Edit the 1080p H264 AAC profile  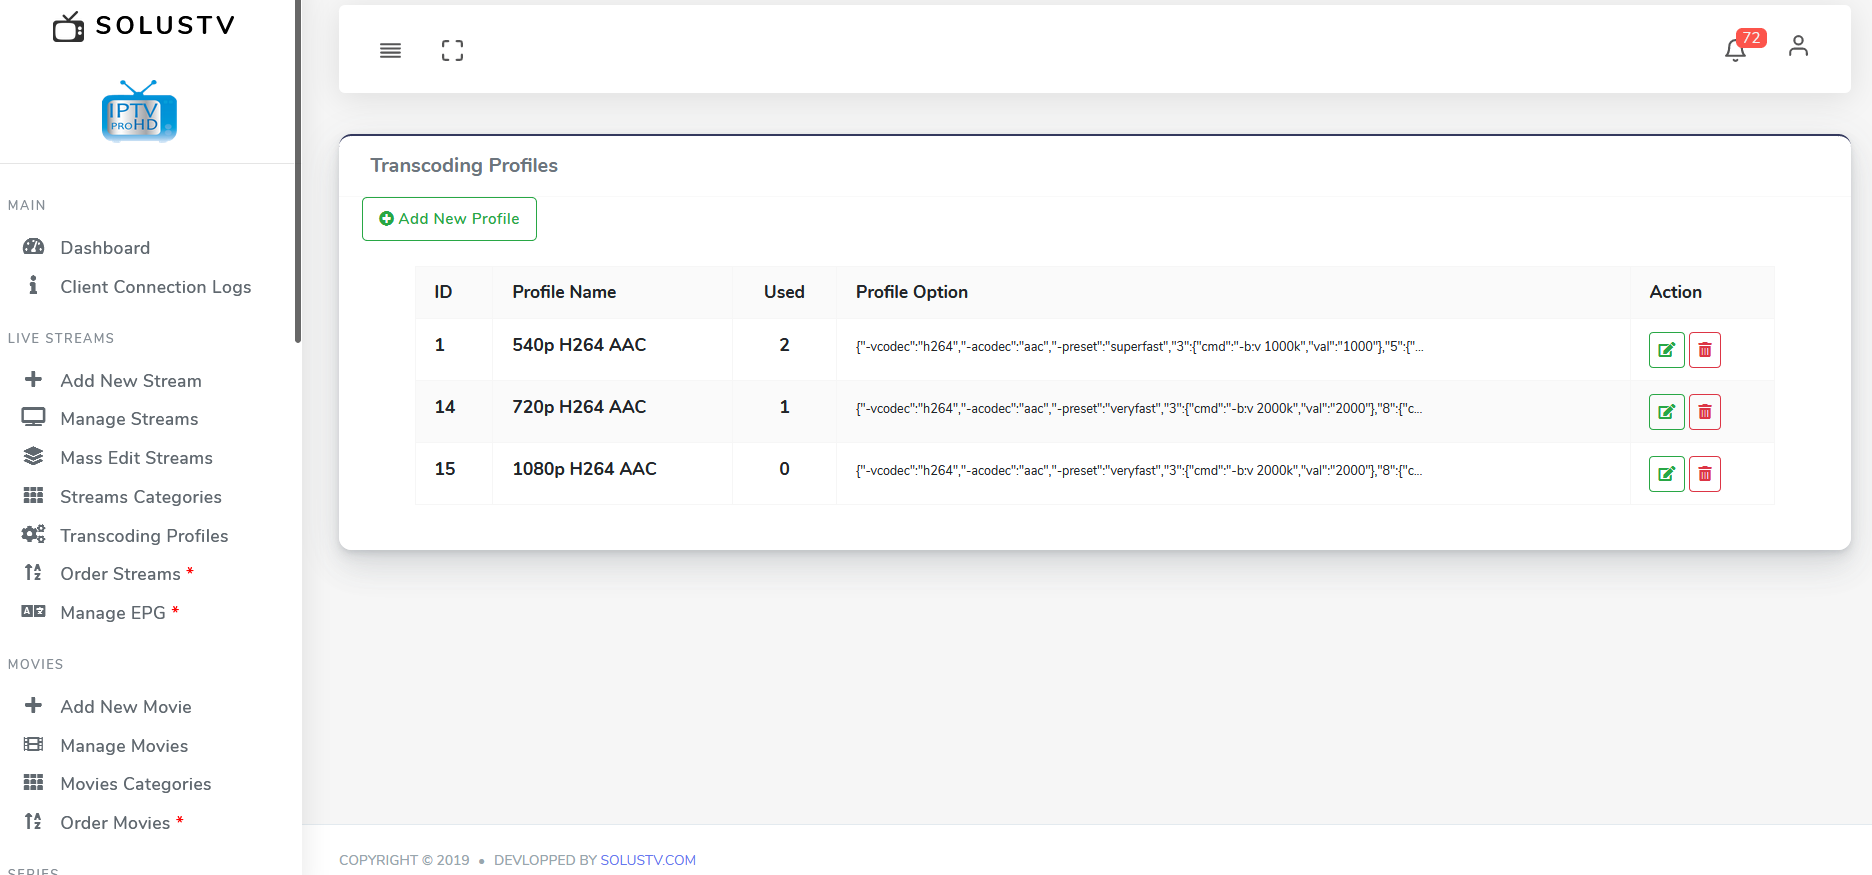(1666, 474)
